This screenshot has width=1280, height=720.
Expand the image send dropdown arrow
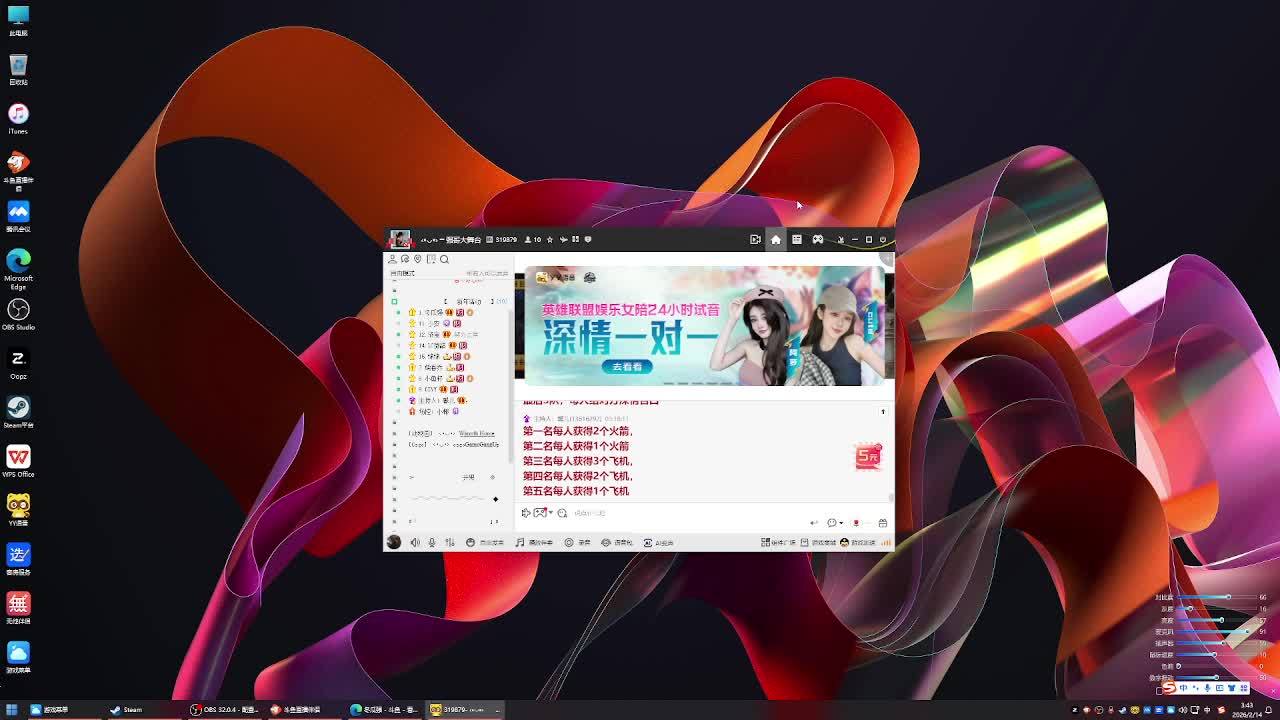[x=550, y=513]
